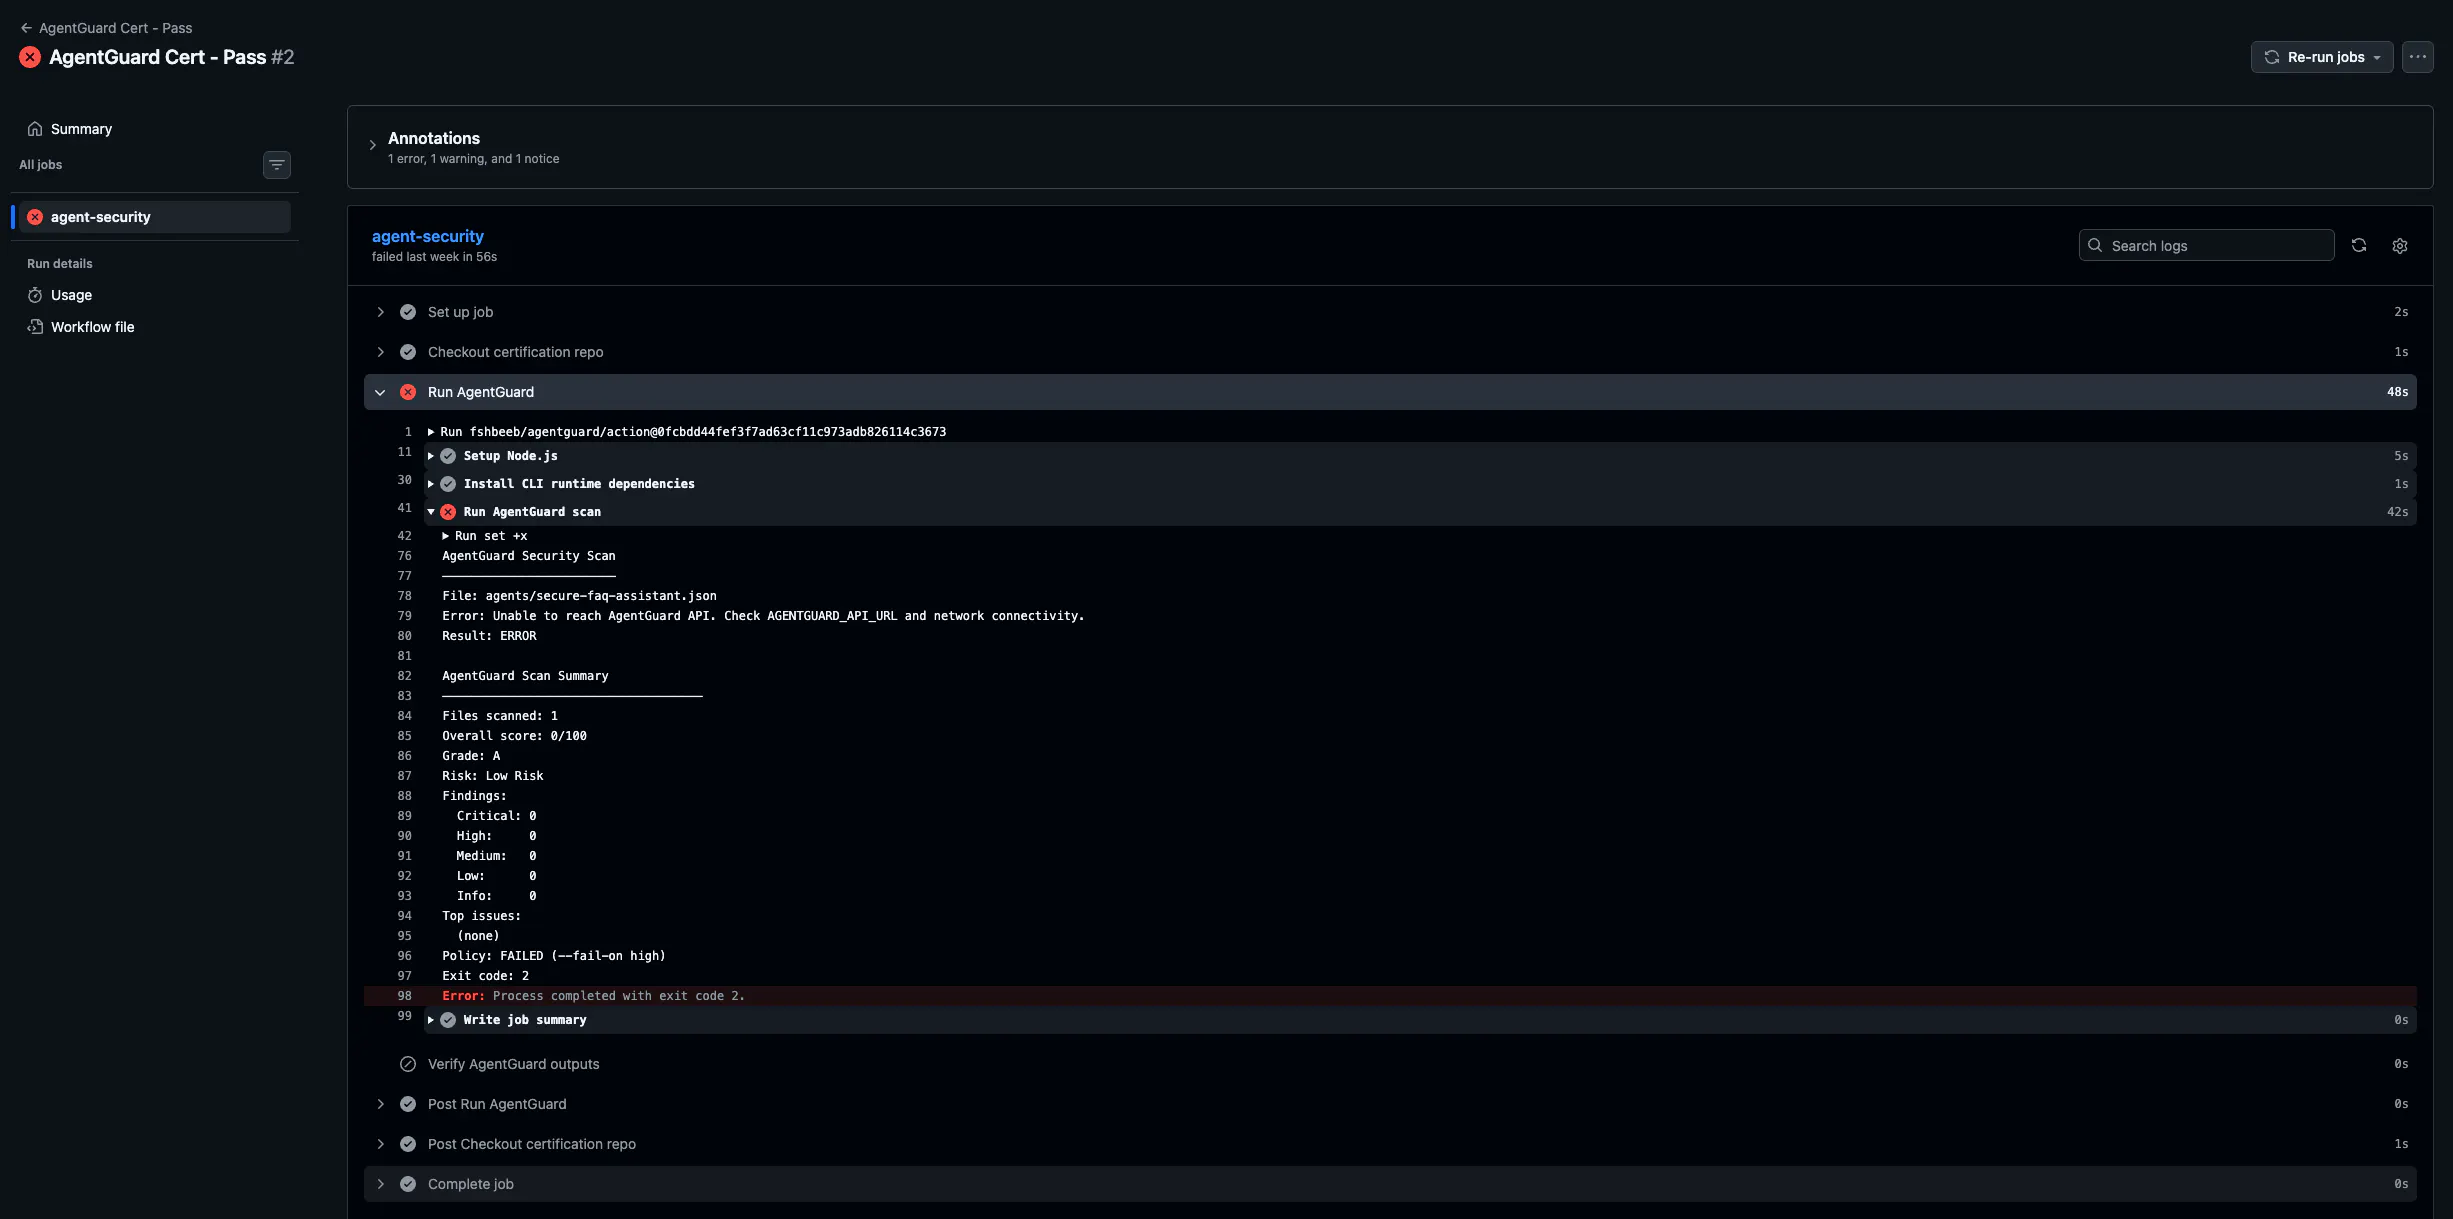Click the 'Grade: A' log line
Screen dimensions: 2453x1219
[471, 756]
